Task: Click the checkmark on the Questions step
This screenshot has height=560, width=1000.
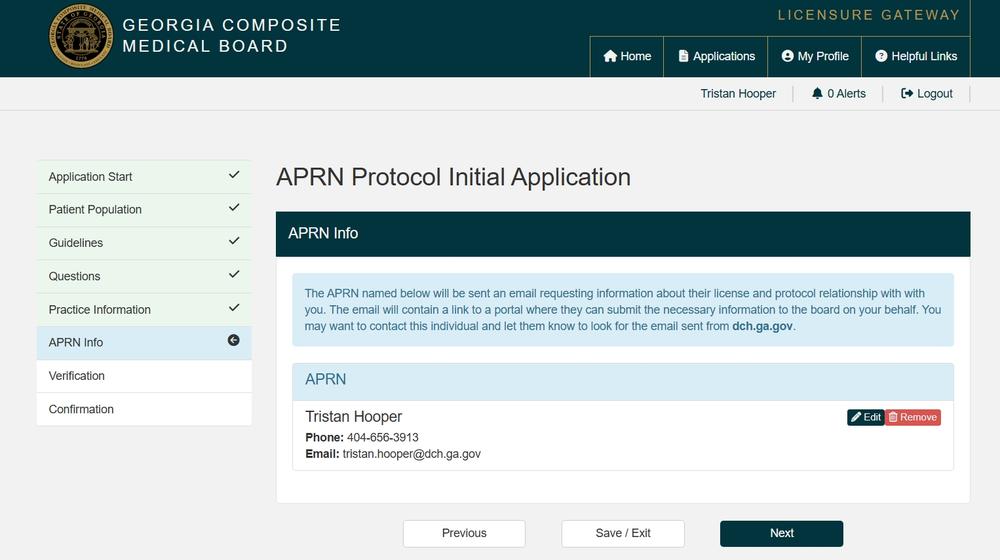Action: pos(234,274)
